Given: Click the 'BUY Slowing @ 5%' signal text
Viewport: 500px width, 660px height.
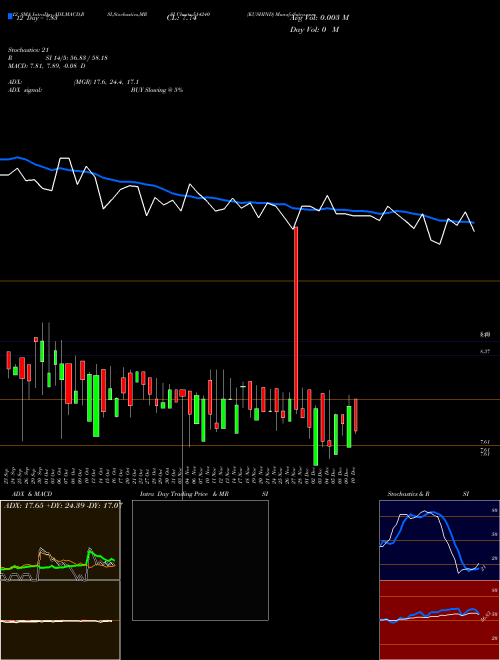Looking at the screenshot, I should pyautogui.click(x=157, y=90).
